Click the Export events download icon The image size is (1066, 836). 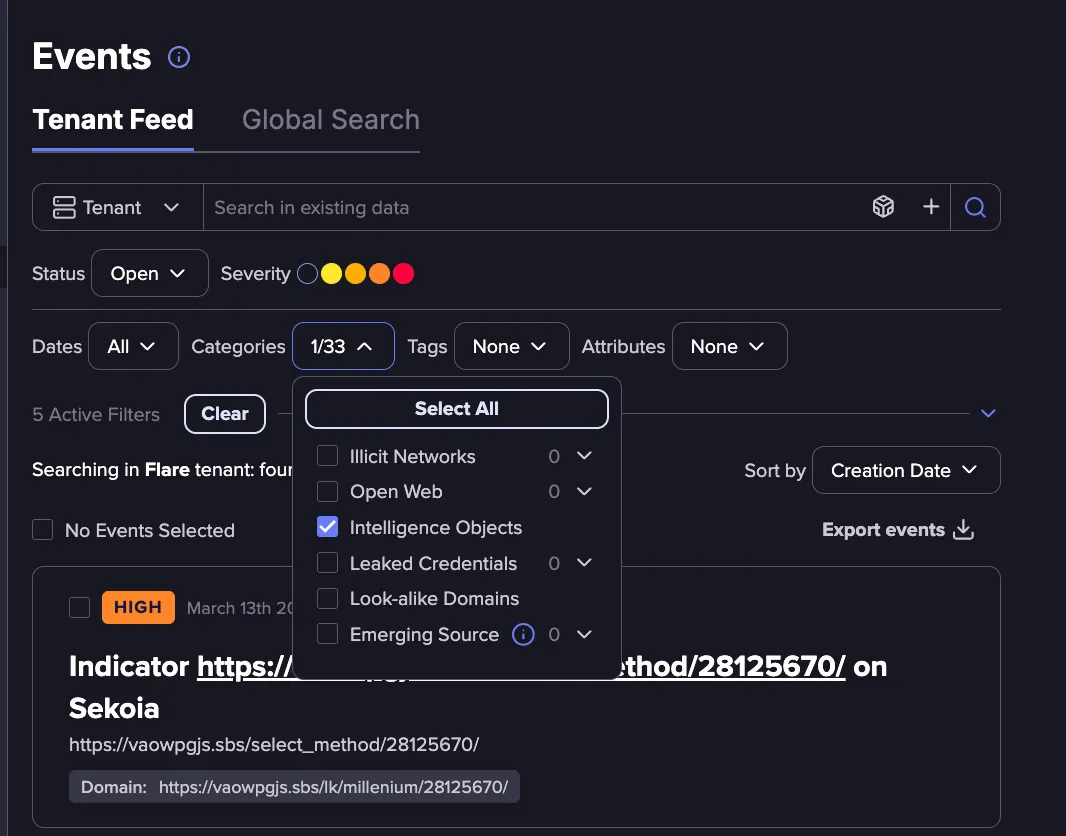(963, 529)
